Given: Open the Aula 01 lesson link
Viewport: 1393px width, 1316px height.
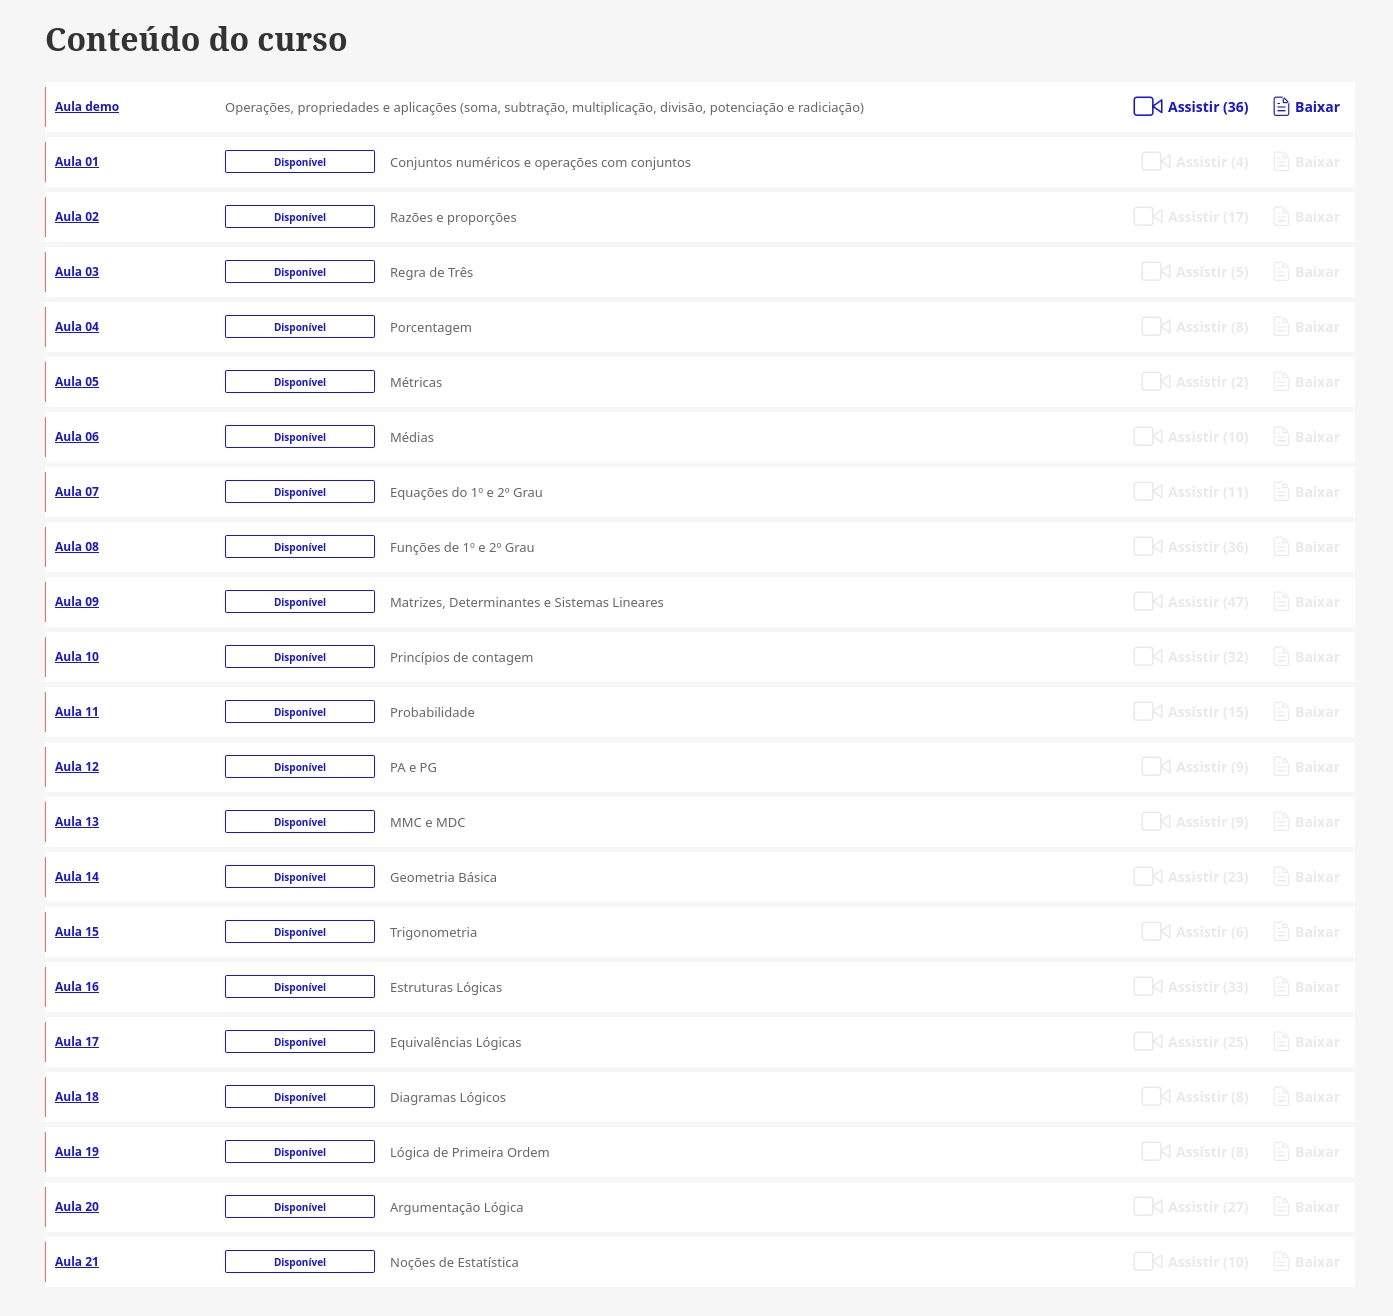Looking at the screenshot, I should coord(77,162).
